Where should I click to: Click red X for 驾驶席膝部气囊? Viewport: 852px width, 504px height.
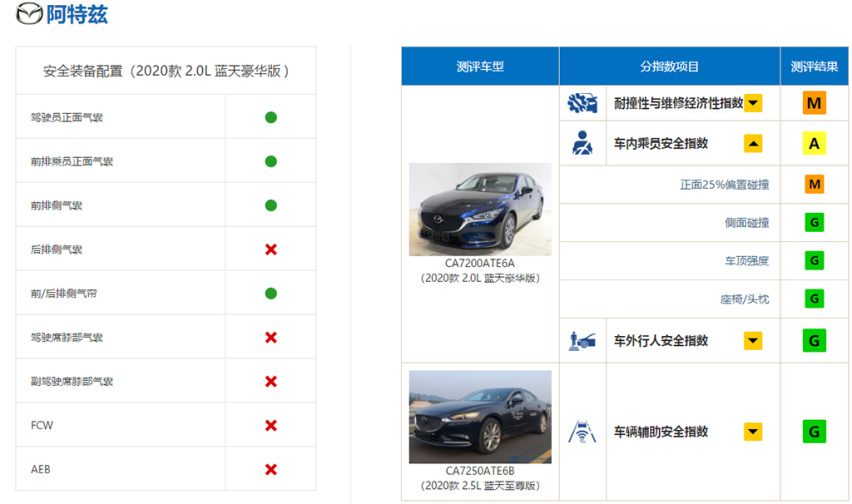tap(271, 337)
